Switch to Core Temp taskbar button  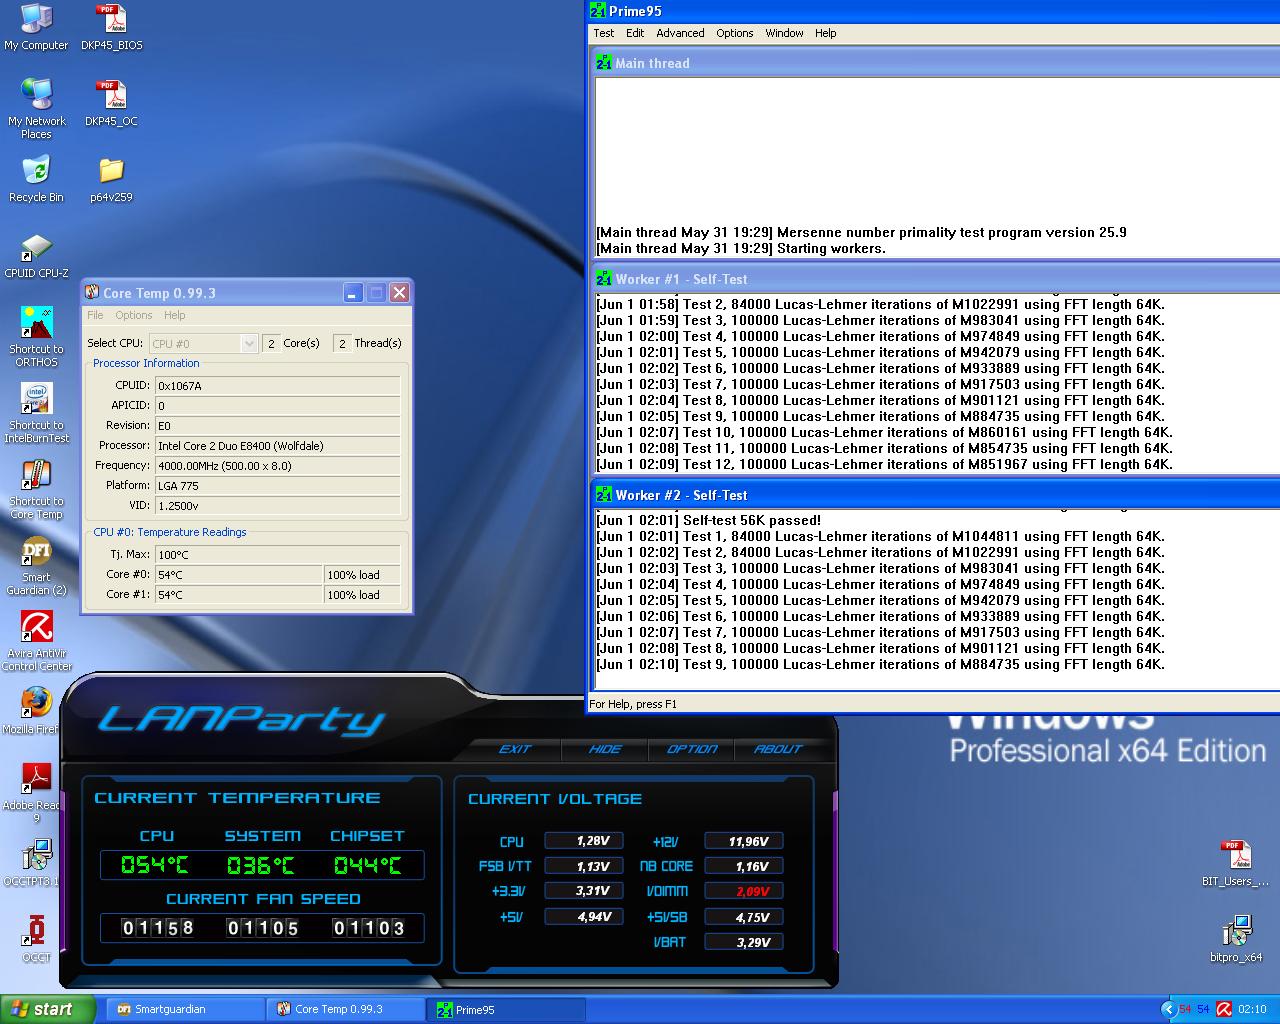(346, 1009)
